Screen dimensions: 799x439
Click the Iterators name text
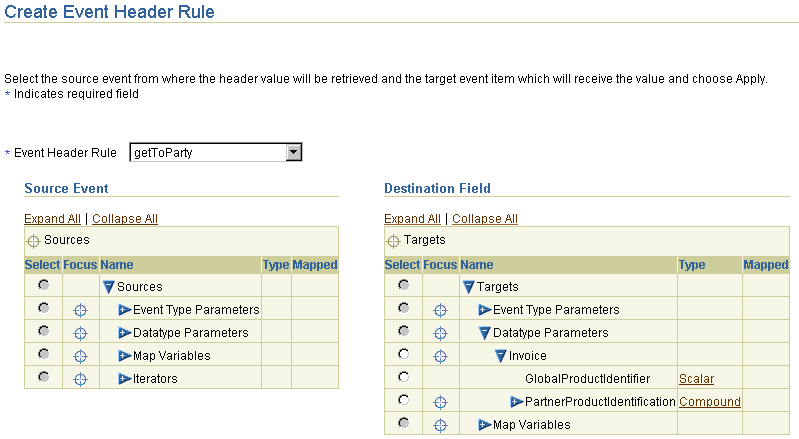click(155, 379)
